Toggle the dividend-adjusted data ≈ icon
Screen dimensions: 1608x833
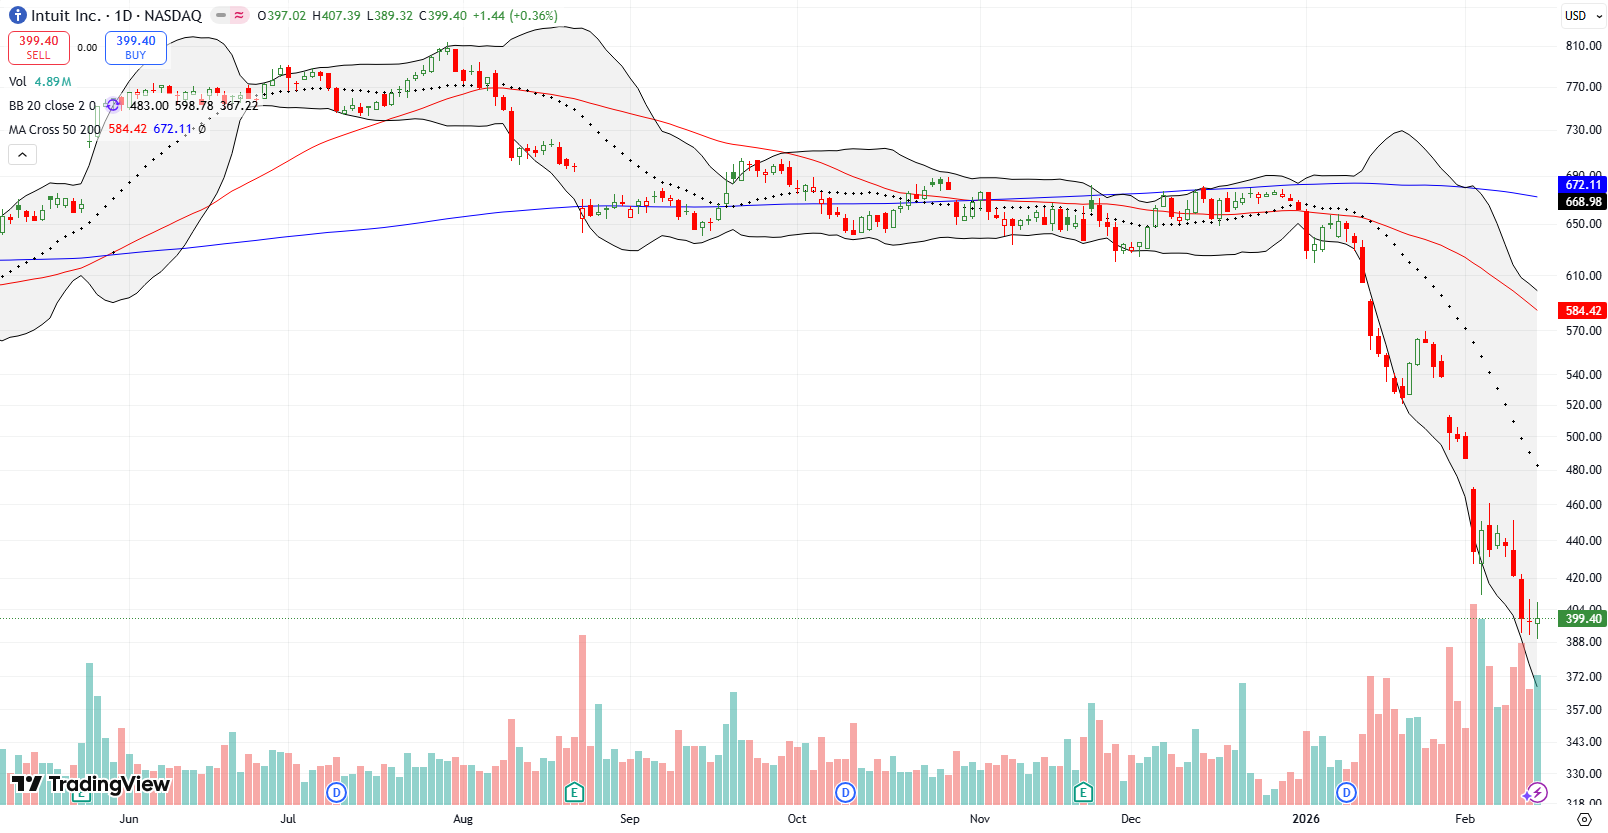pos(238,15)
